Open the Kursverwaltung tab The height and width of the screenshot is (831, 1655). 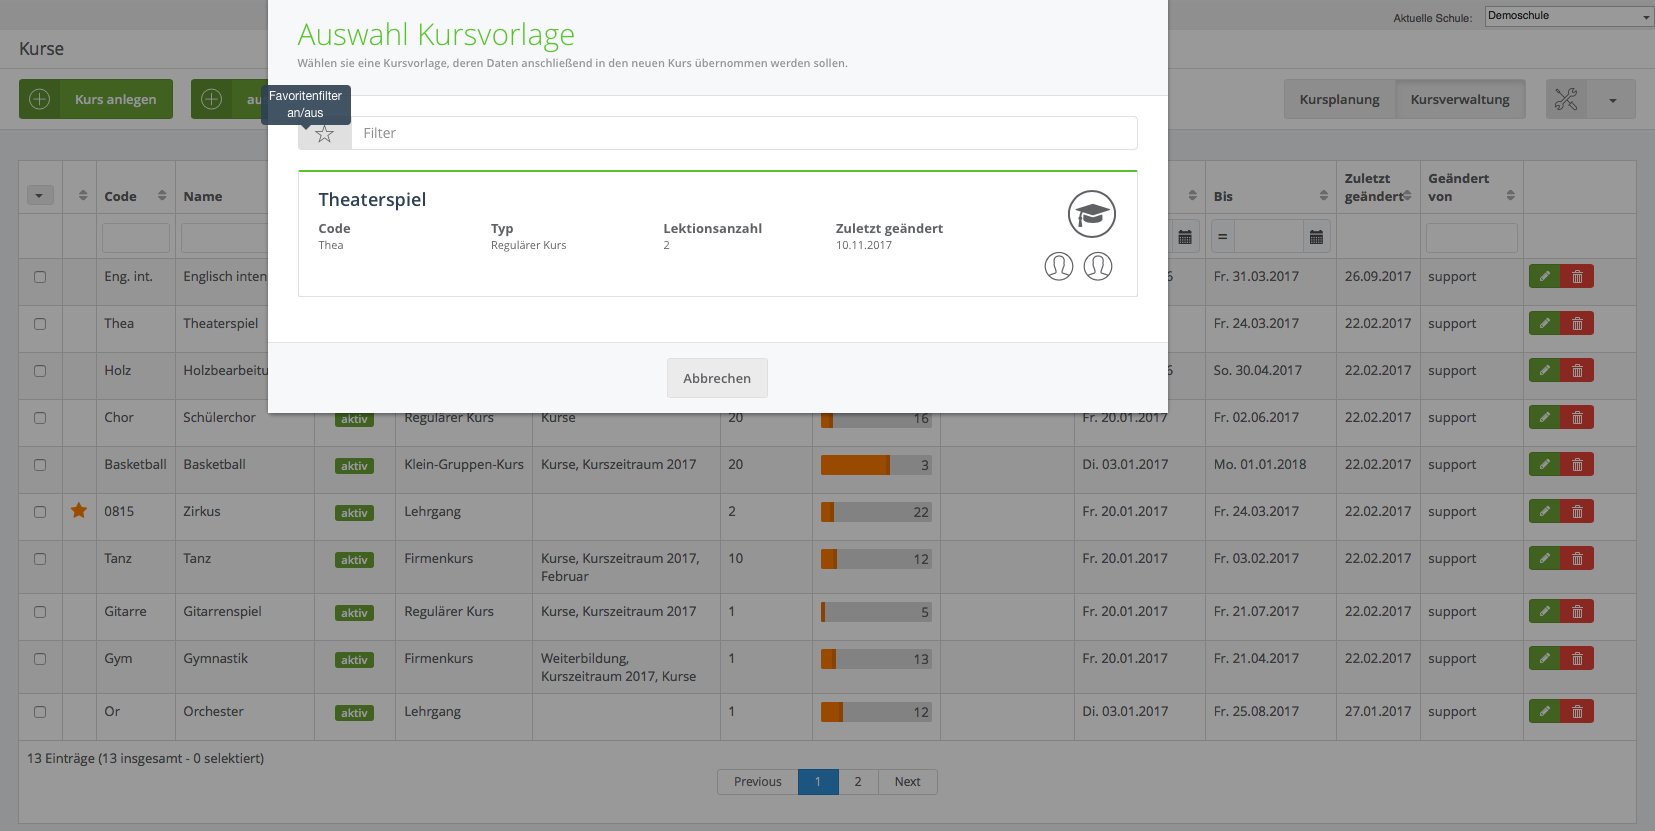click(1460, 99)
